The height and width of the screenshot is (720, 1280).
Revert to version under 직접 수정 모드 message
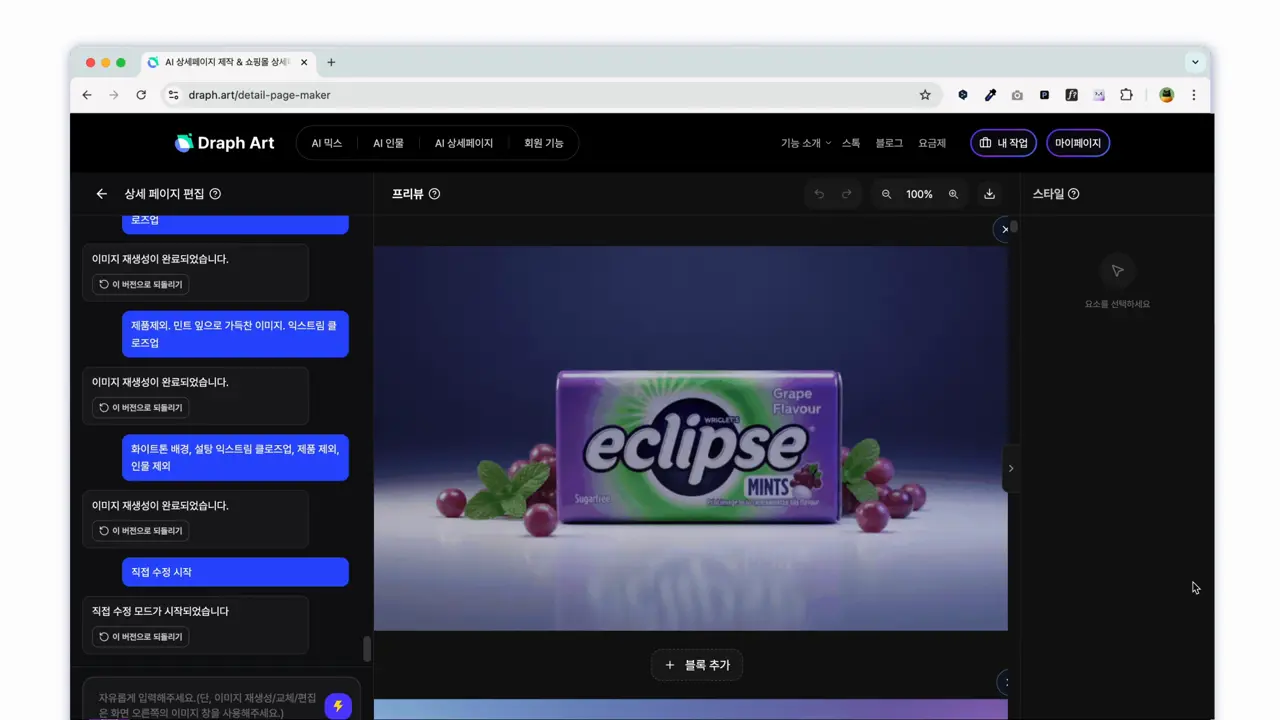tap(140, 637)
